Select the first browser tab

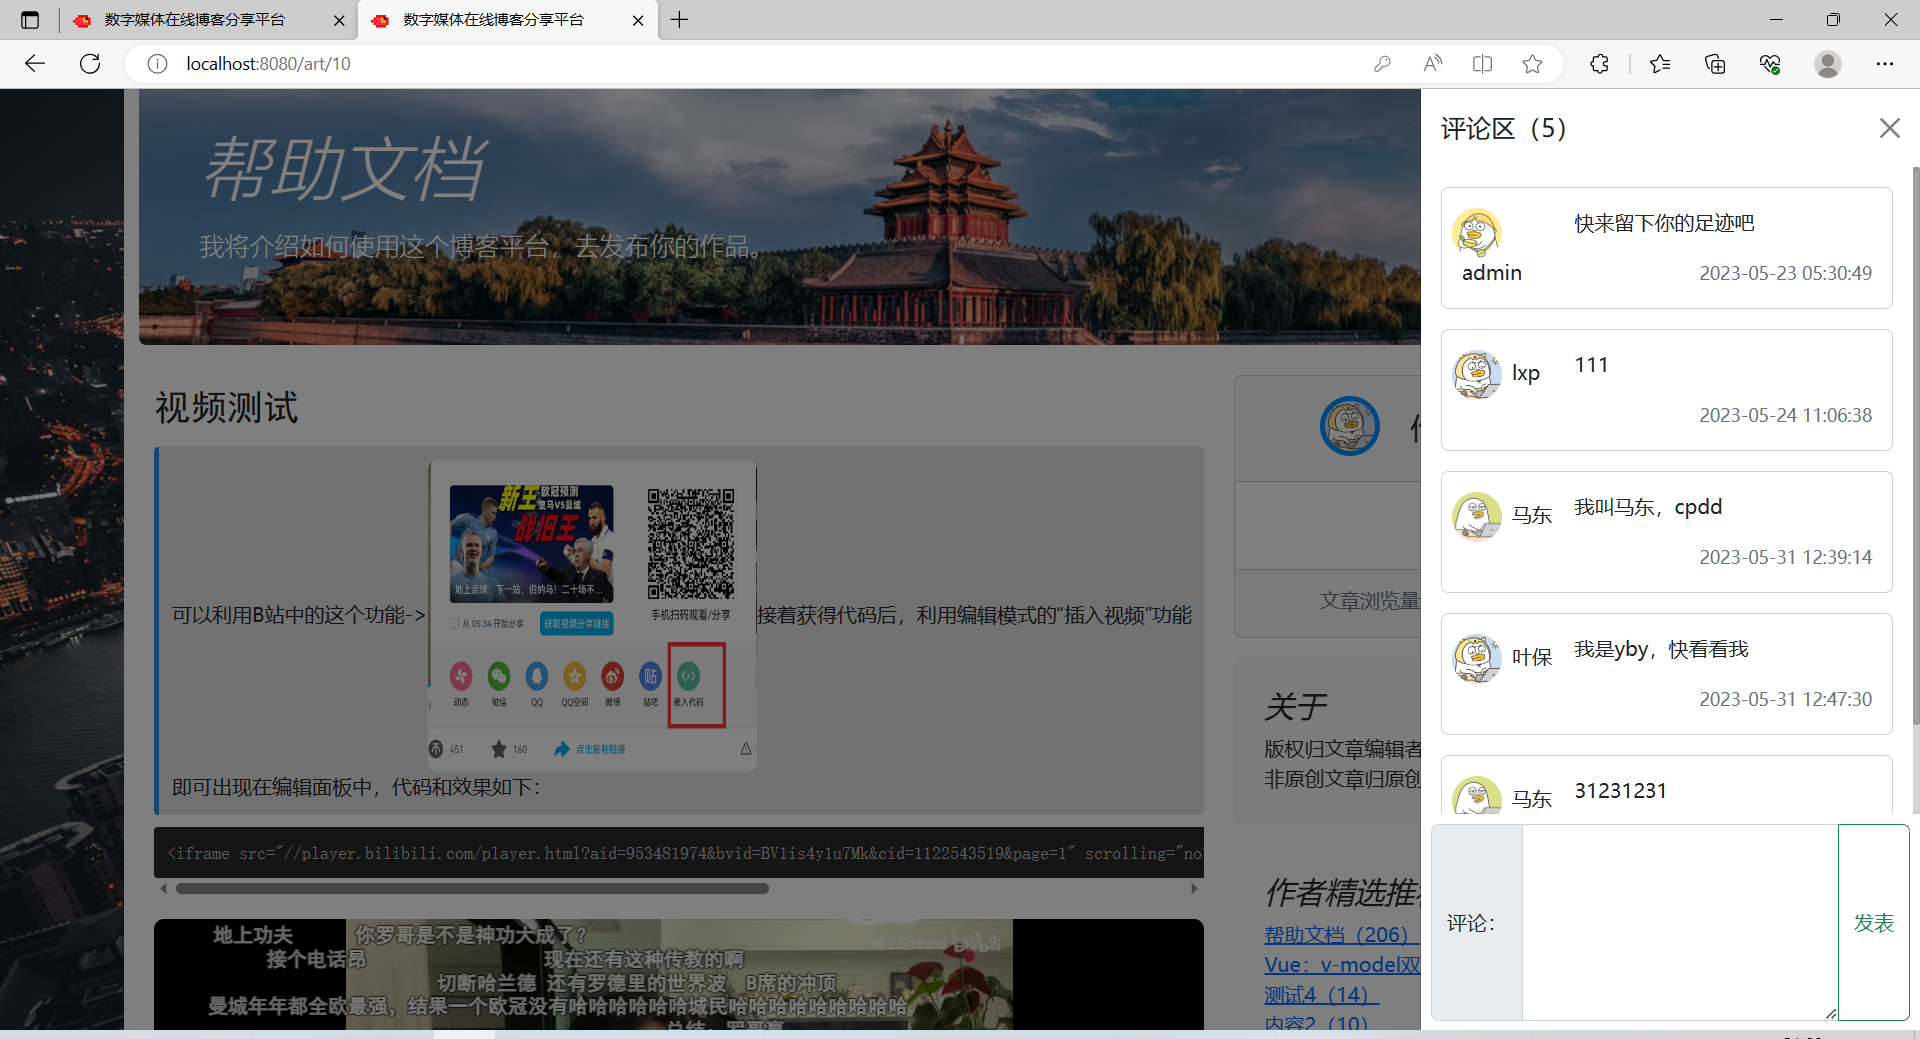point(192,20)
